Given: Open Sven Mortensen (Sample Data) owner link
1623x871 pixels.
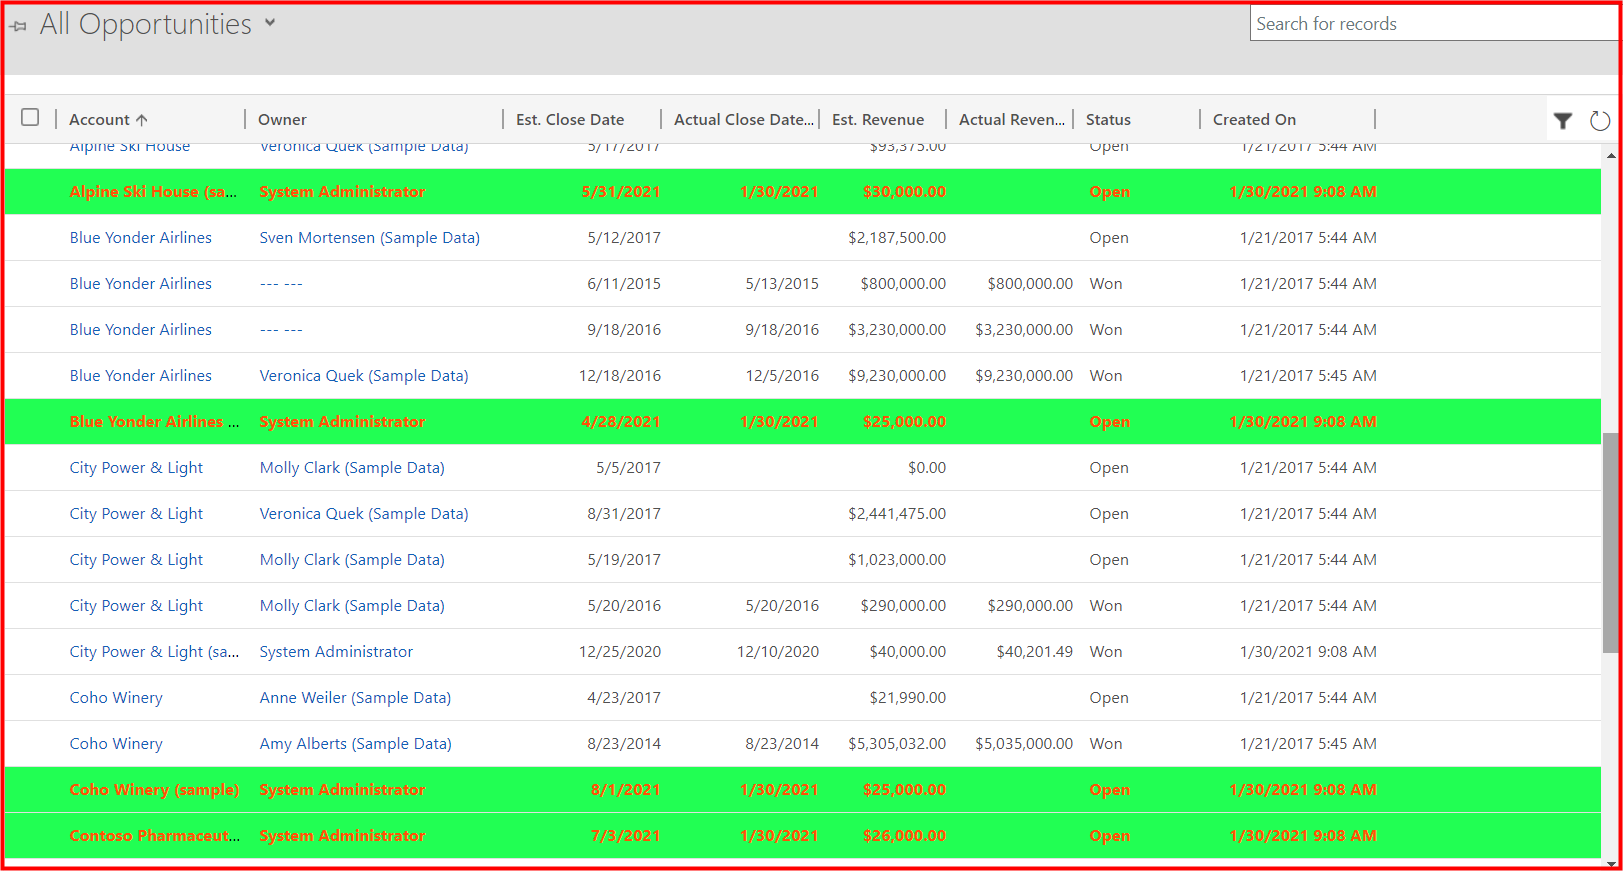Looking at the screenshot, I should [x=370, y=237].
